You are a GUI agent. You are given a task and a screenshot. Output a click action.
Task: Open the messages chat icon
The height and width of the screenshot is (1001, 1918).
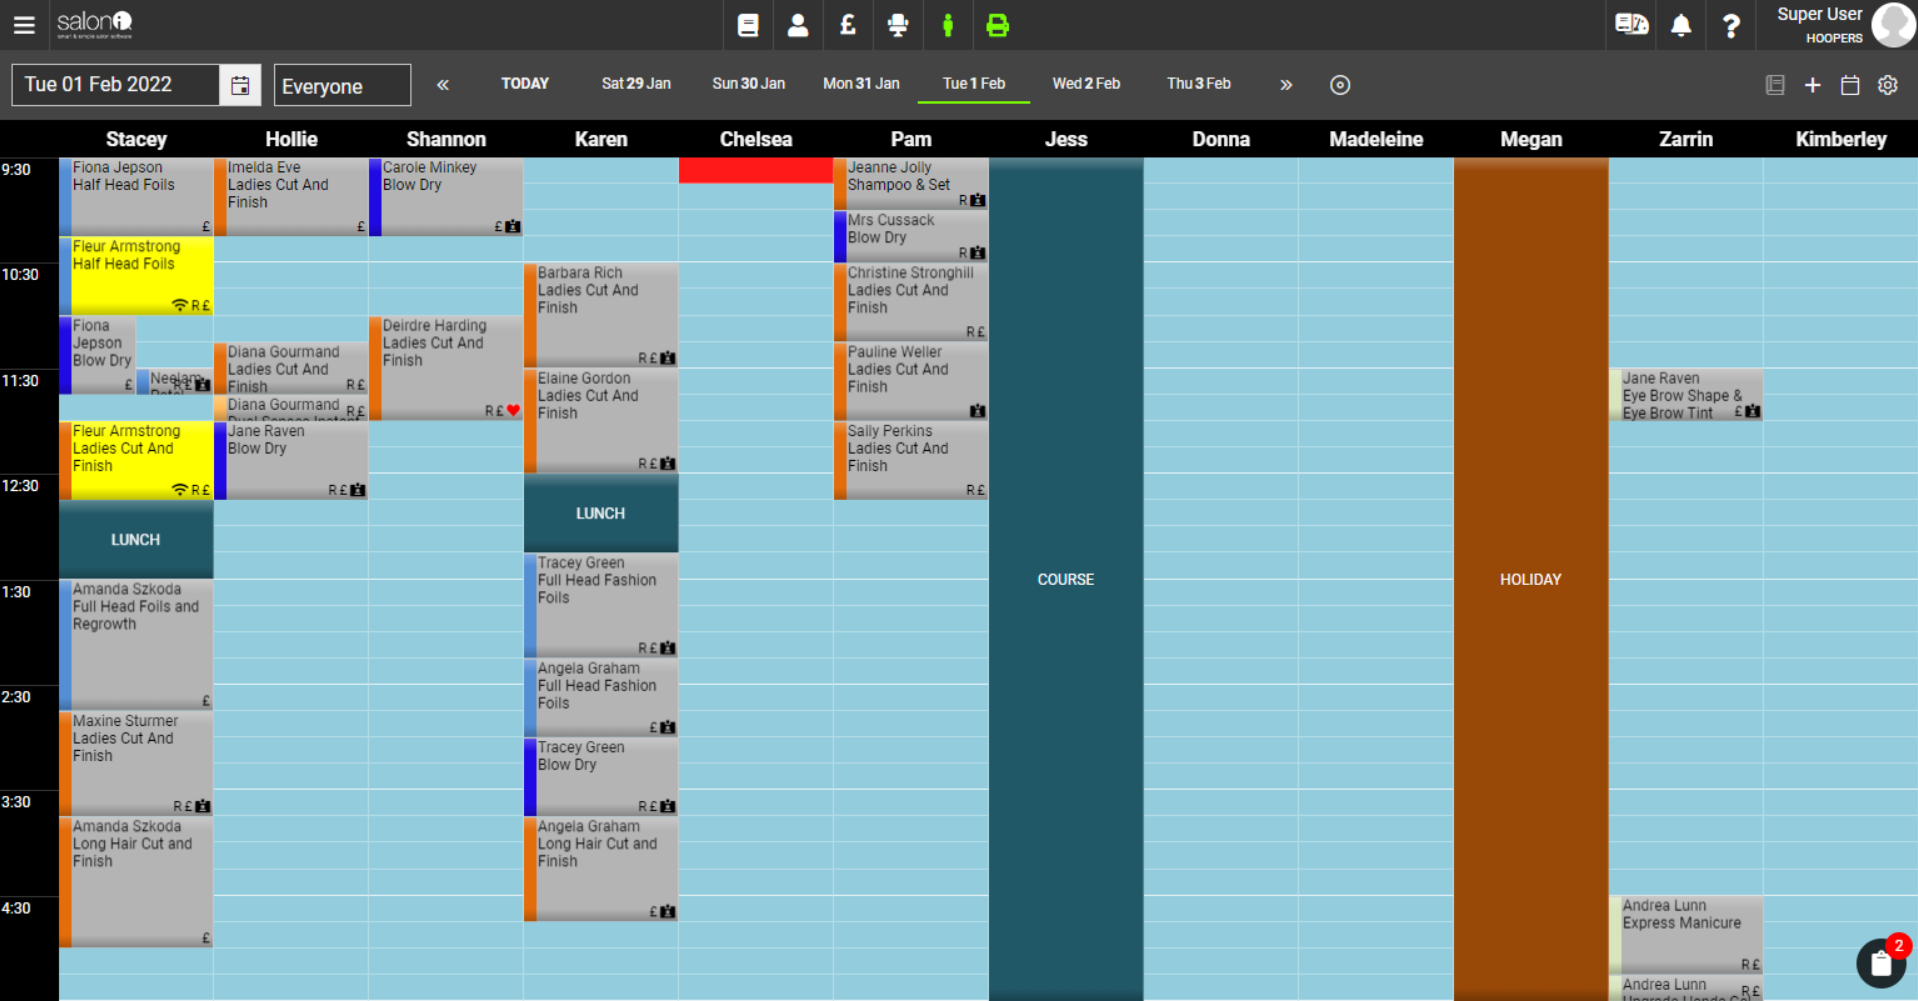1632,24
